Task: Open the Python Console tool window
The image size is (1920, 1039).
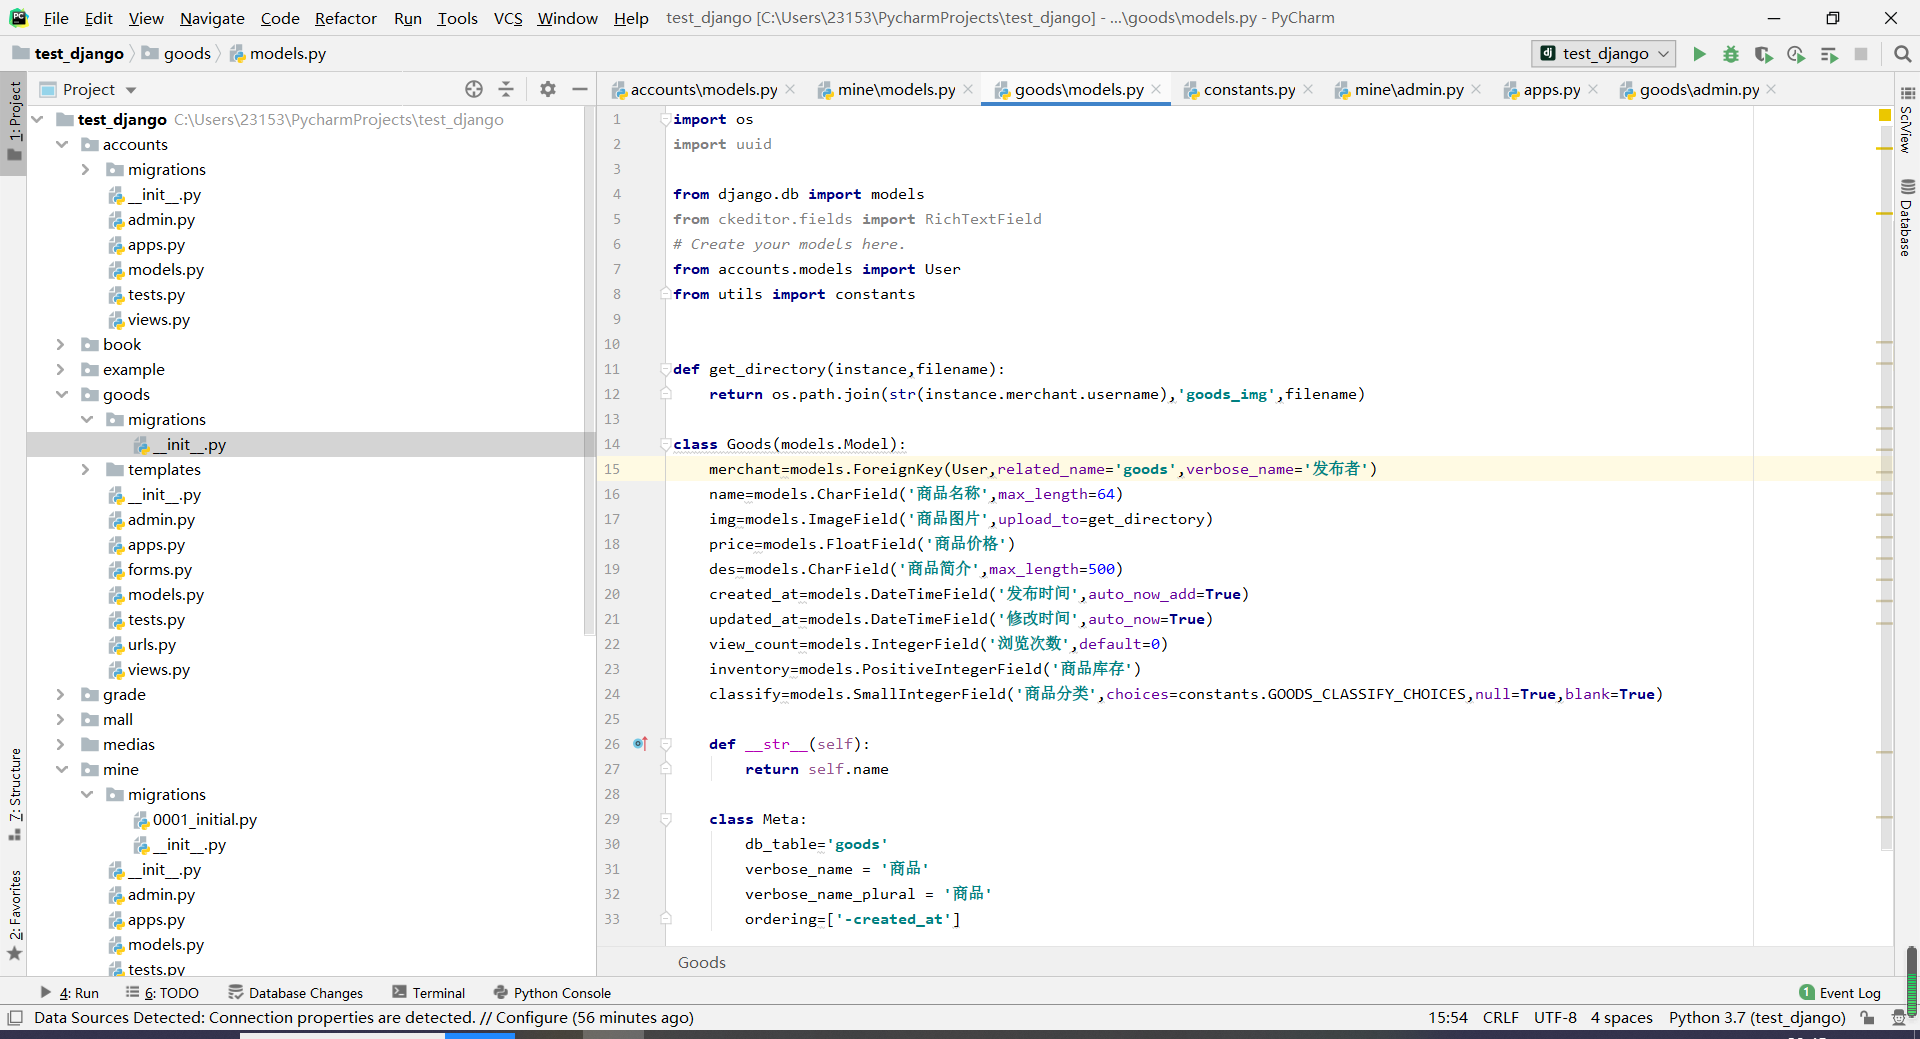Action: point(552,993)
